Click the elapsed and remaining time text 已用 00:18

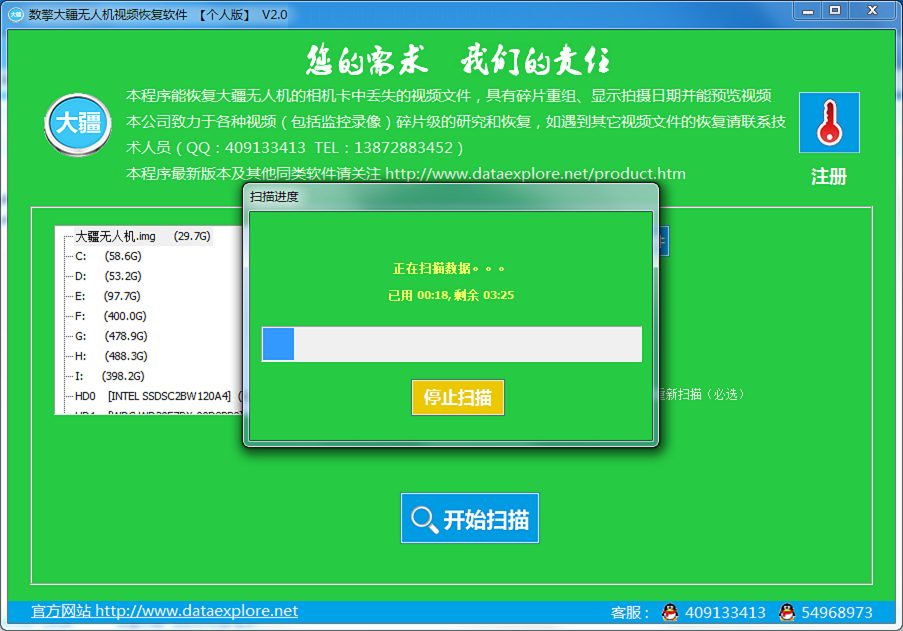tap(451, 295)
